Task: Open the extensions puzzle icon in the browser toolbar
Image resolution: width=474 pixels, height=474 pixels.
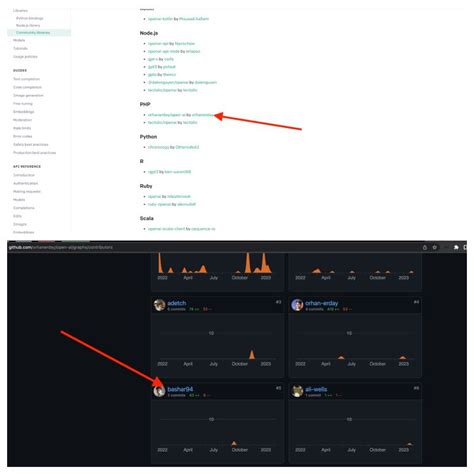Action: point(456,247)
